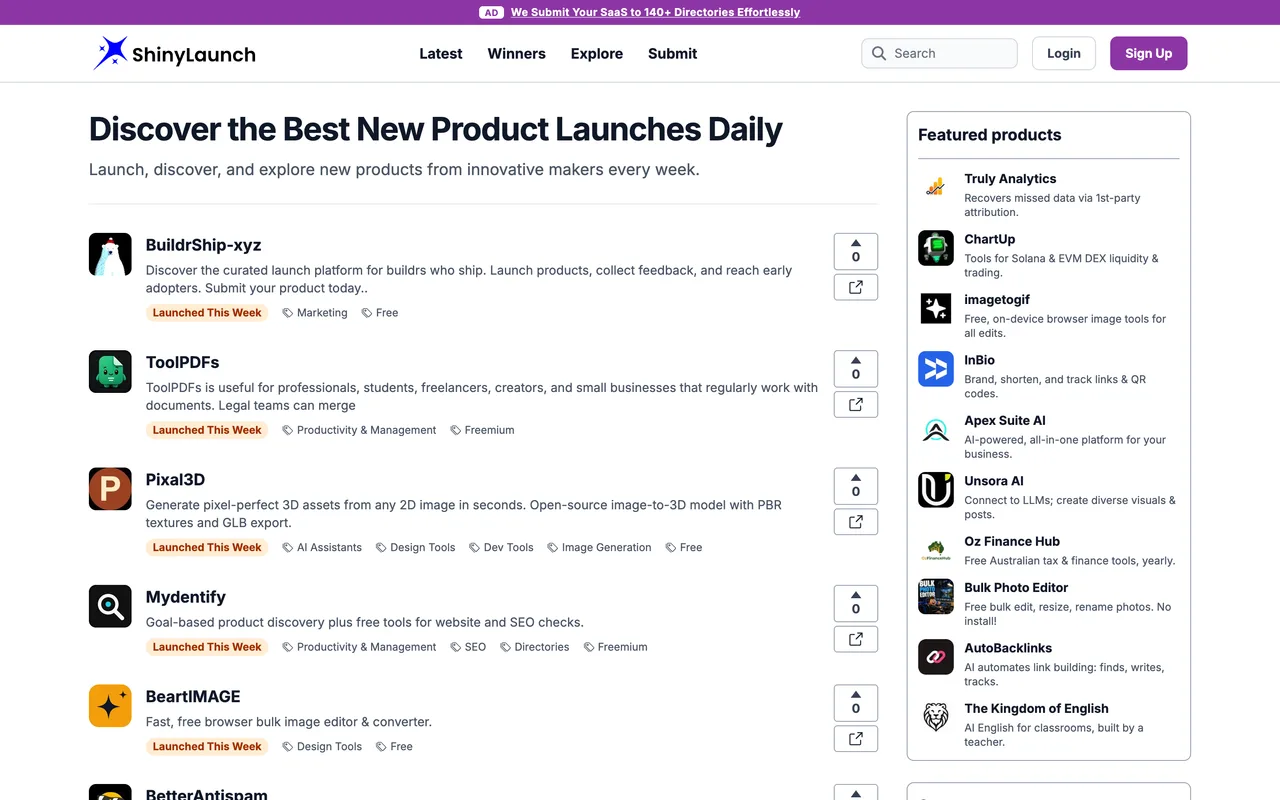Image resolution: width=1280 pixels, height=800 pixels.
Task: Open Apex Suite AI featured product title
Action: click(1005, 421)
